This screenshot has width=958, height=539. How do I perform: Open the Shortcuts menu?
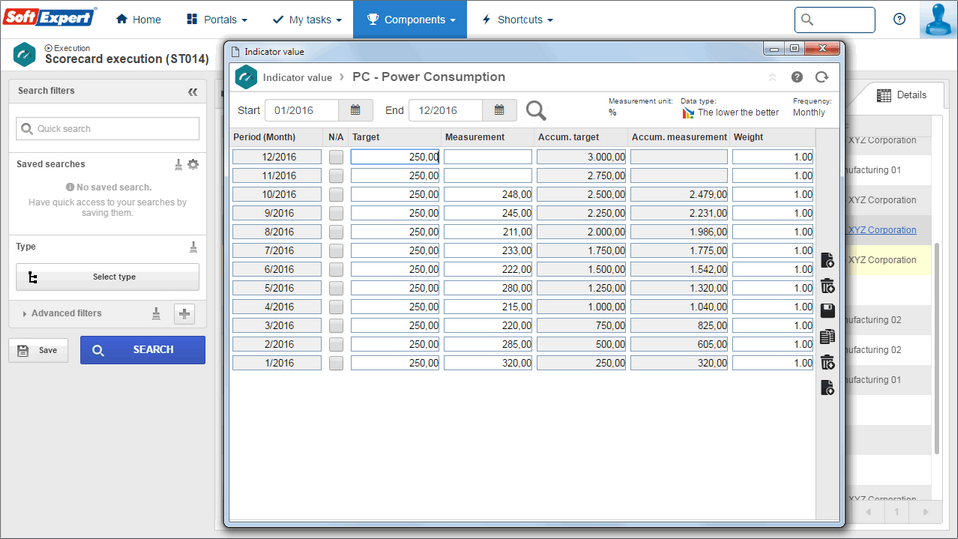[517, 20]
